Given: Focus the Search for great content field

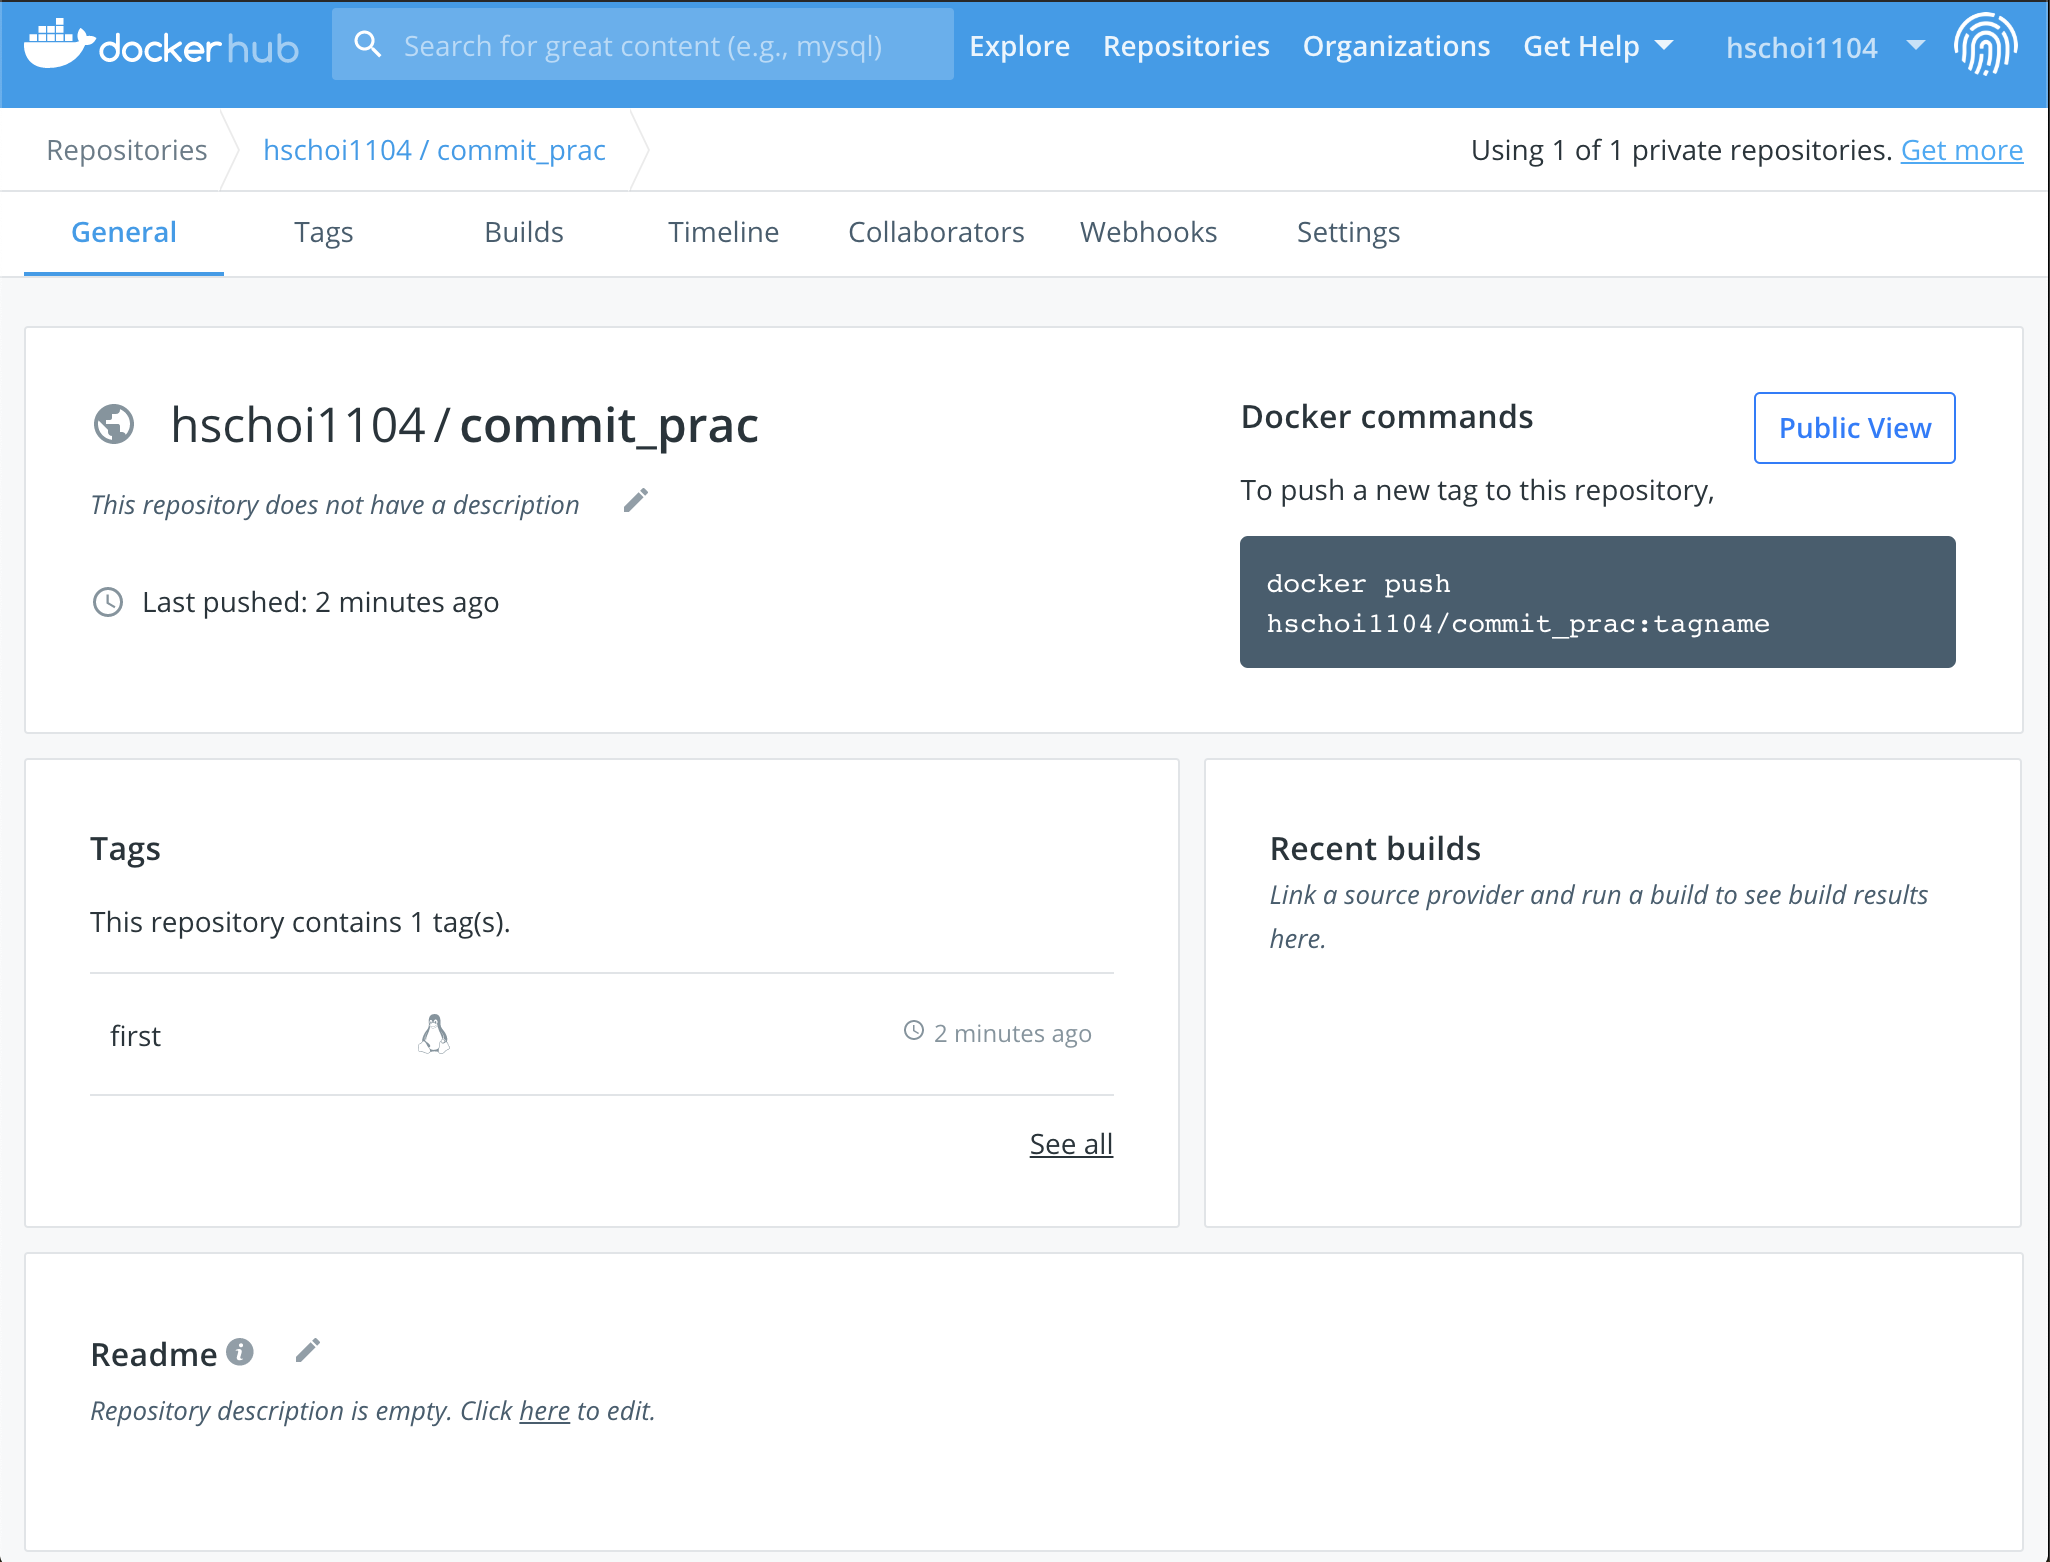Looking at the screenshot, I should point(642,45).
